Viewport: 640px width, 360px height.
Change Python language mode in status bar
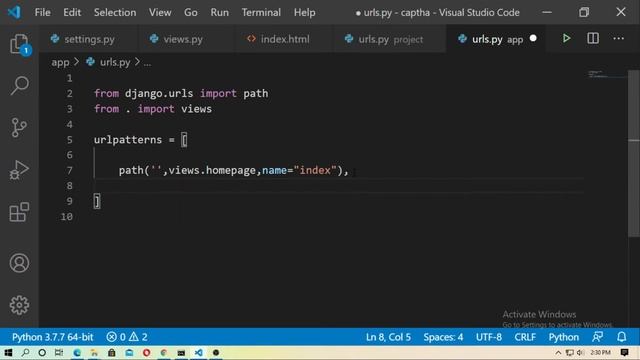pyautogui.click(x=563, y=337)
